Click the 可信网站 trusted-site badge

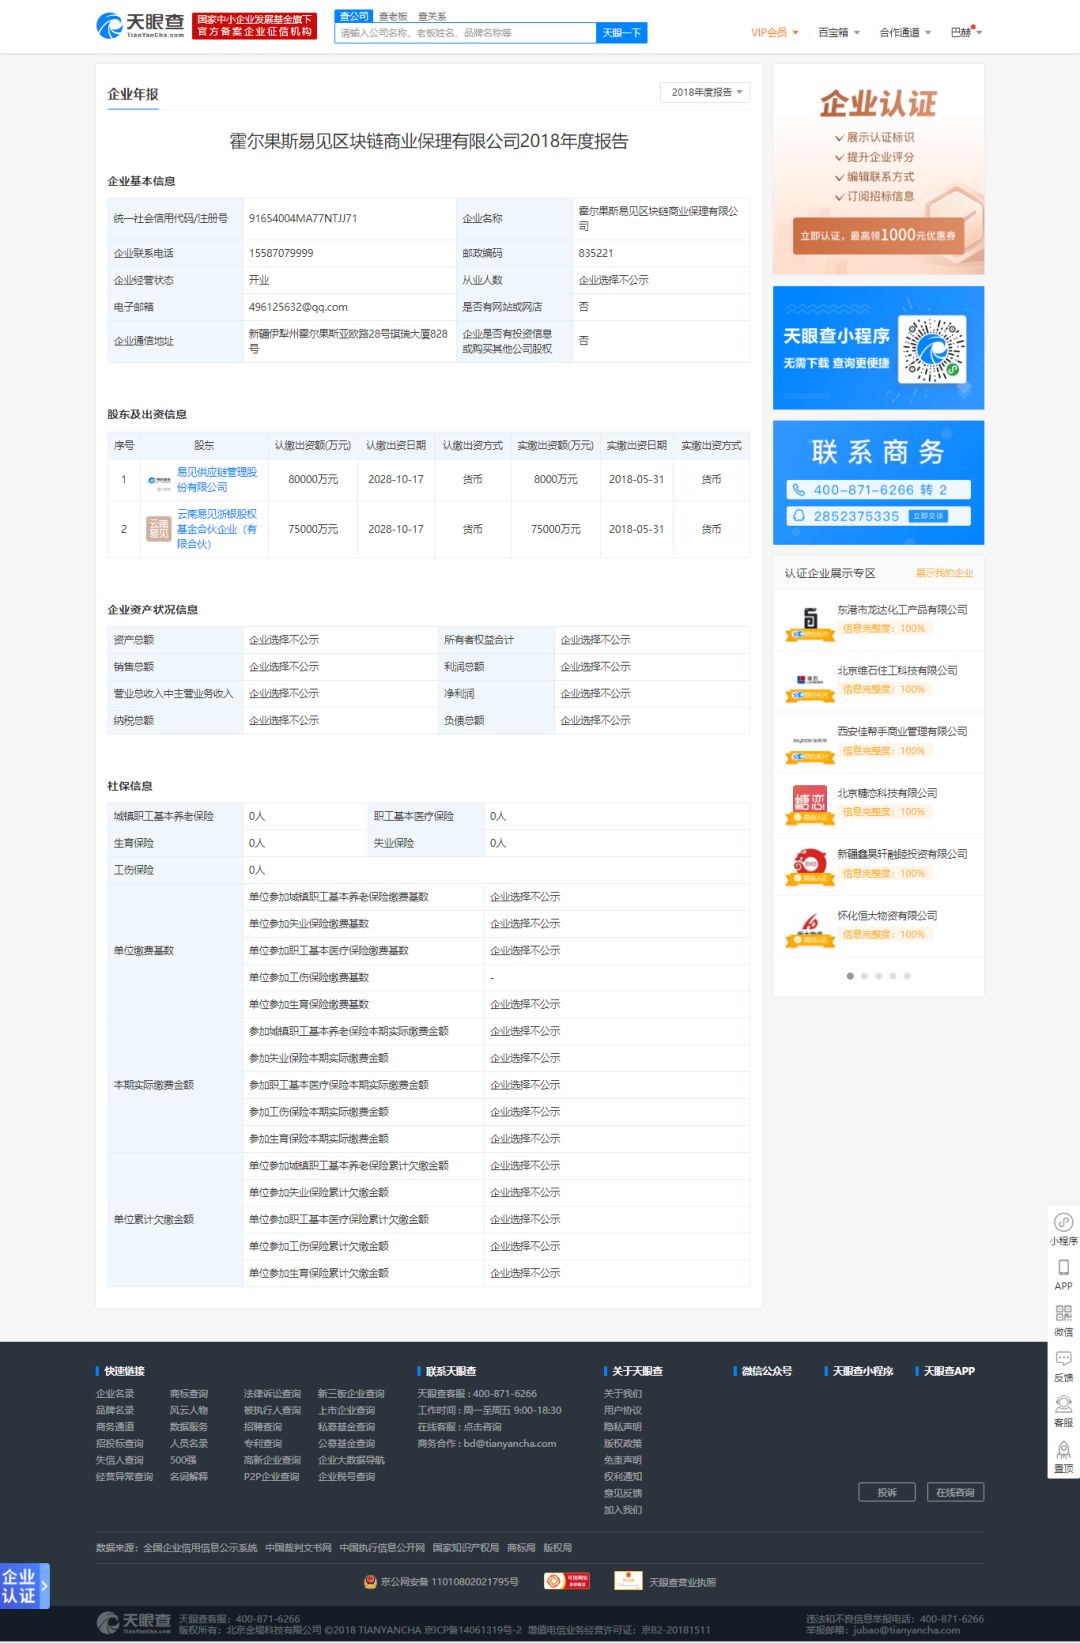click(567, 1581)
